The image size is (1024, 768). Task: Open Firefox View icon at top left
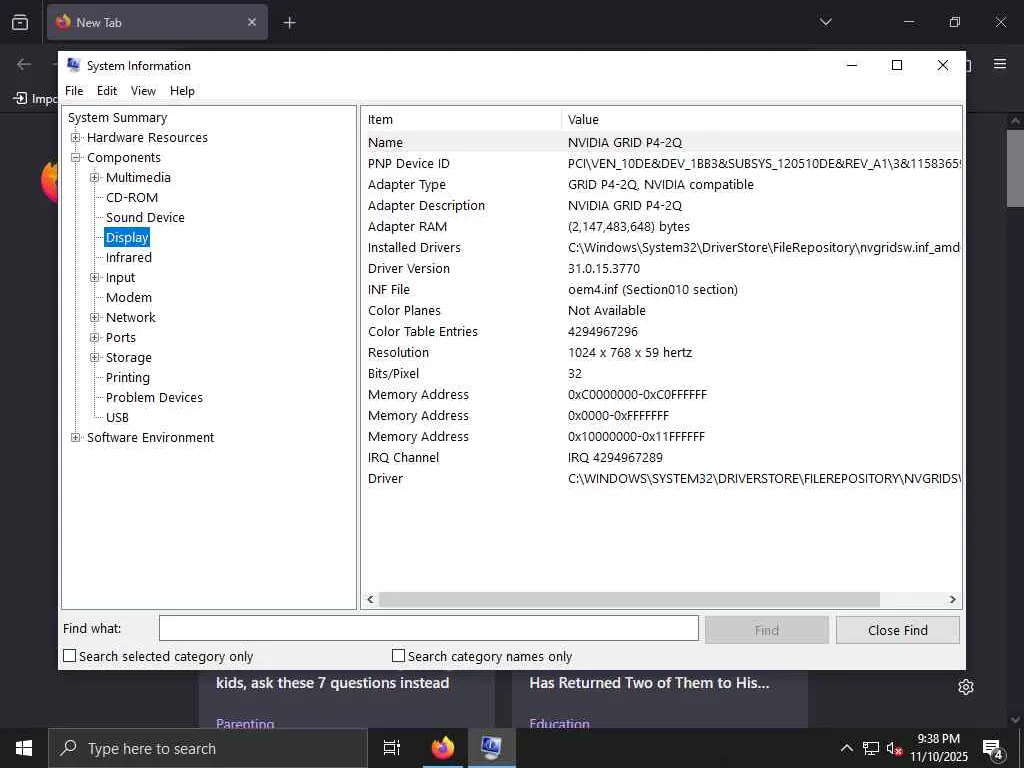(20, 22)
